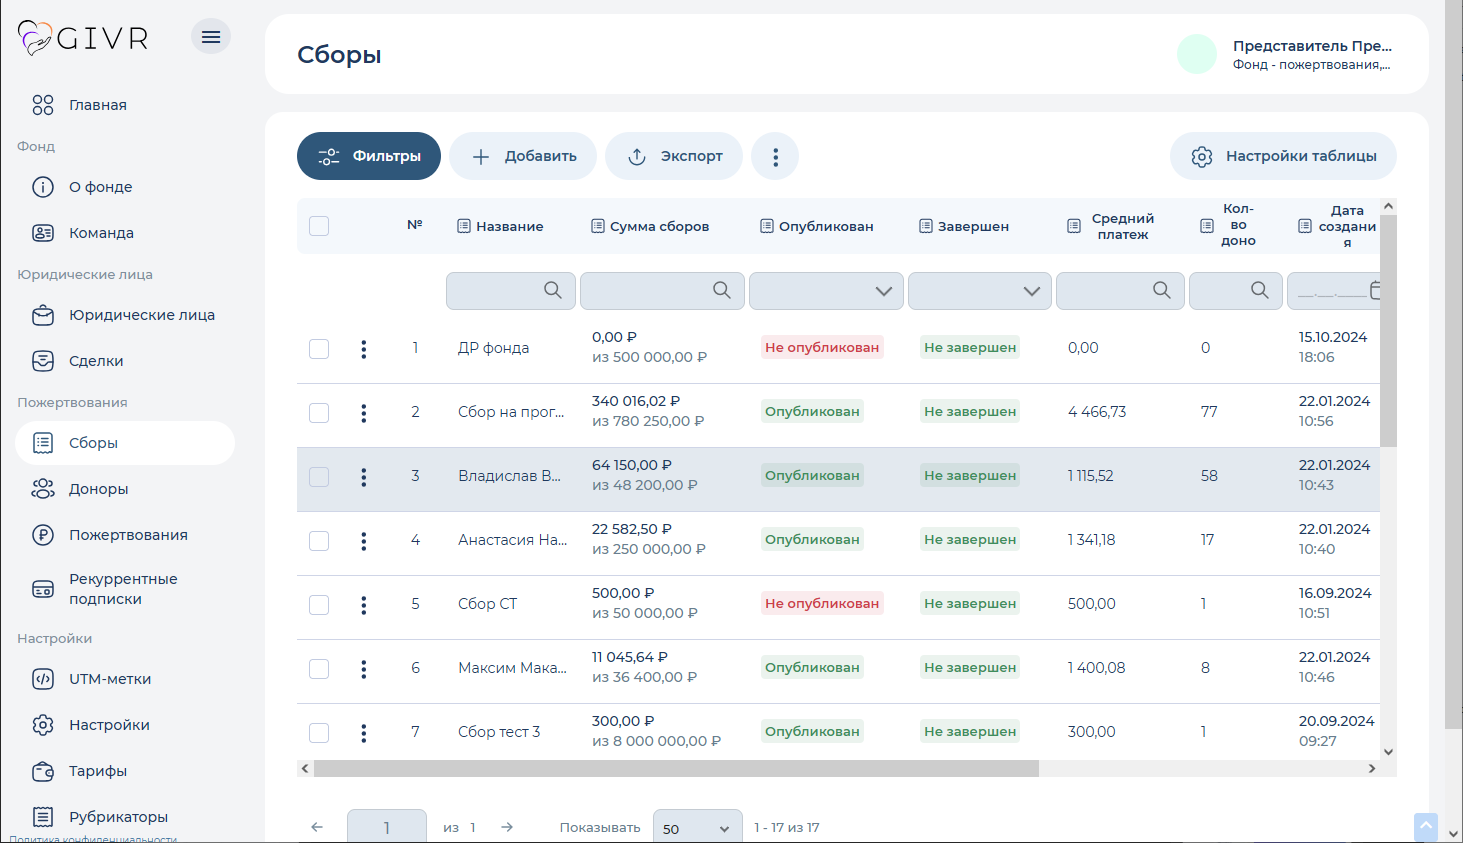Click the Добавить button

point(523,156)
